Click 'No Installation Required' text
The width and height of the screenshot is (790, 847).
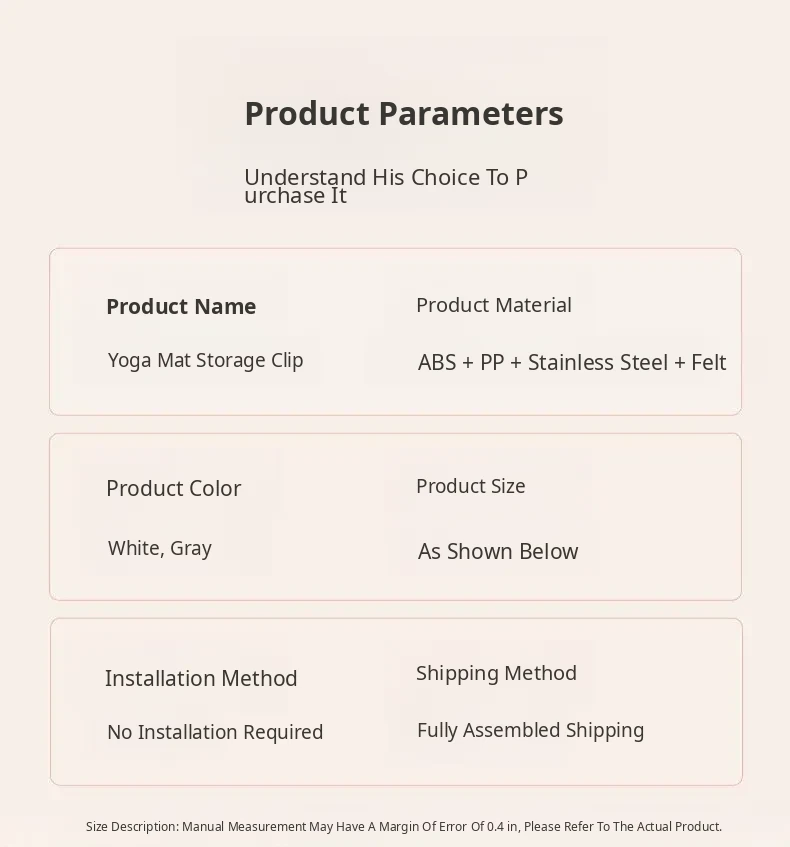click(215, 732)
